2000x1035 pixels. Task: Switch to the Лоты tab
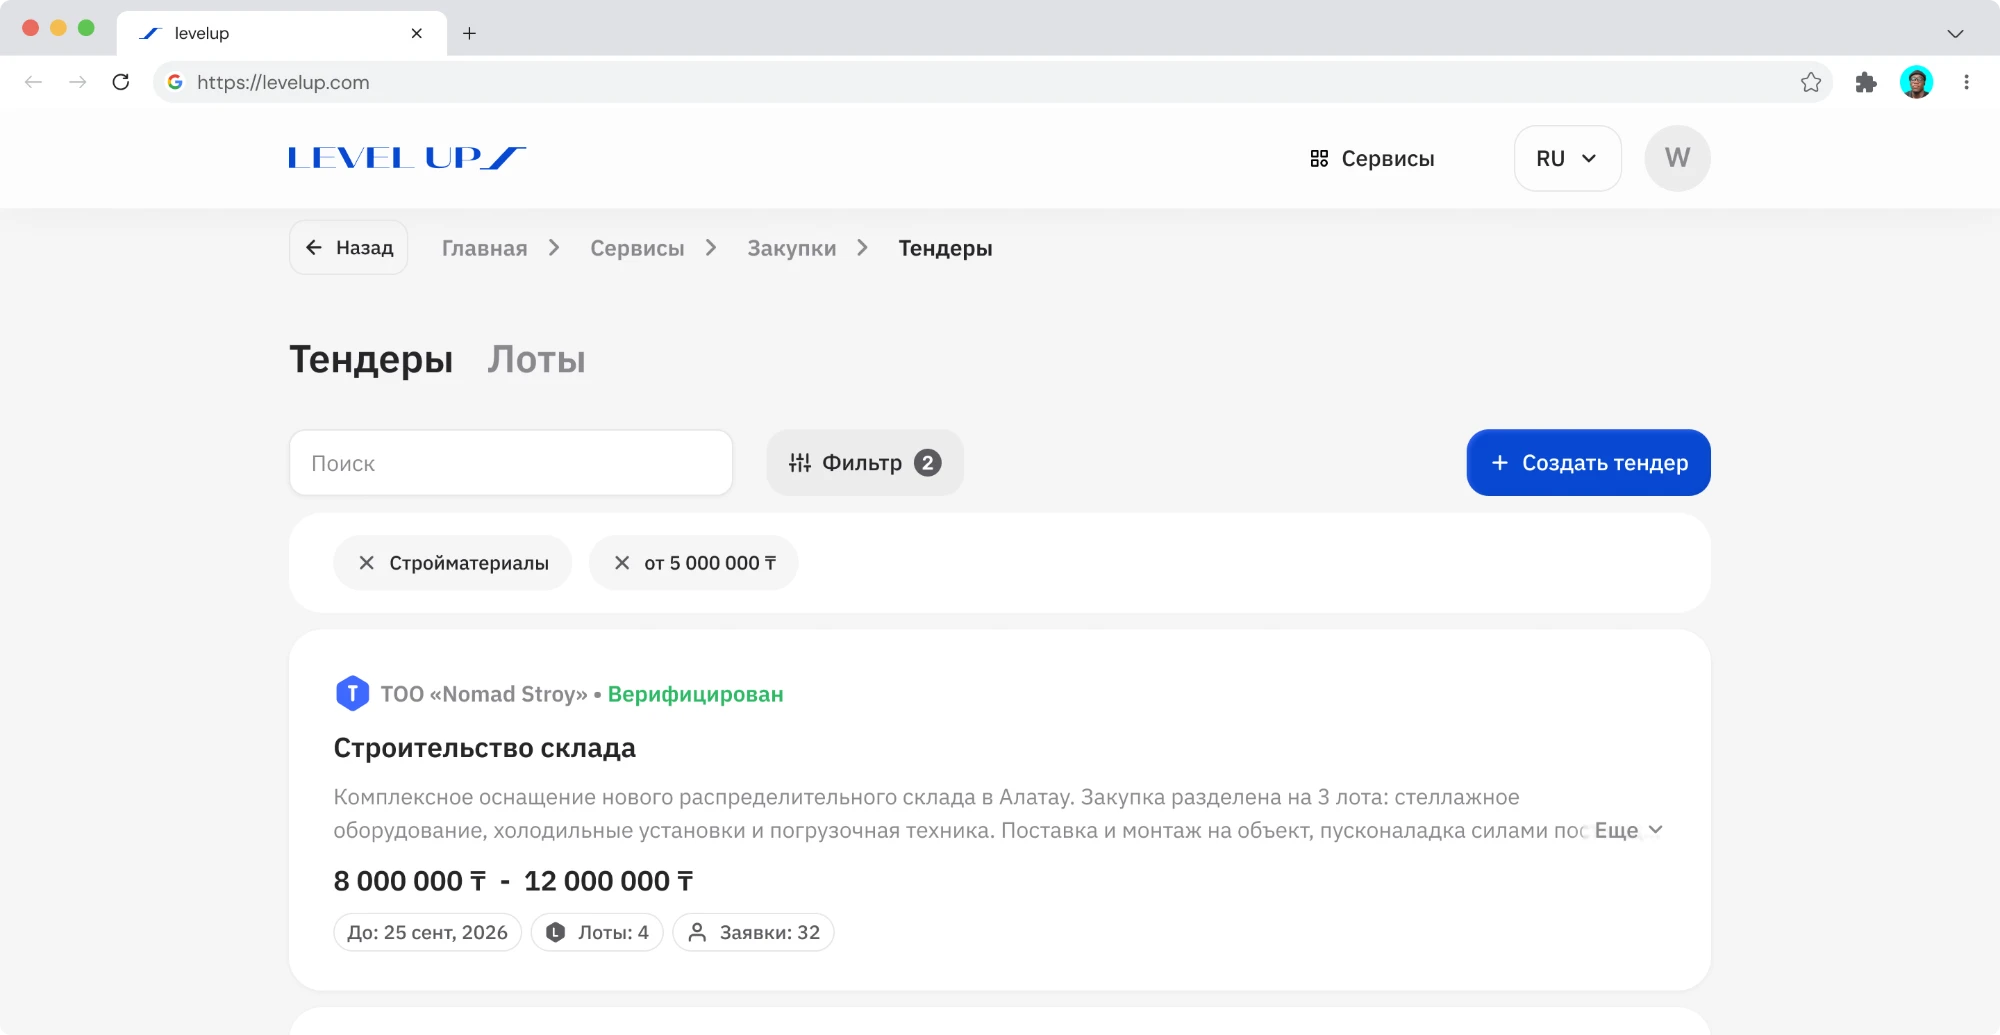pyautogui.click(x=536, y=359)
